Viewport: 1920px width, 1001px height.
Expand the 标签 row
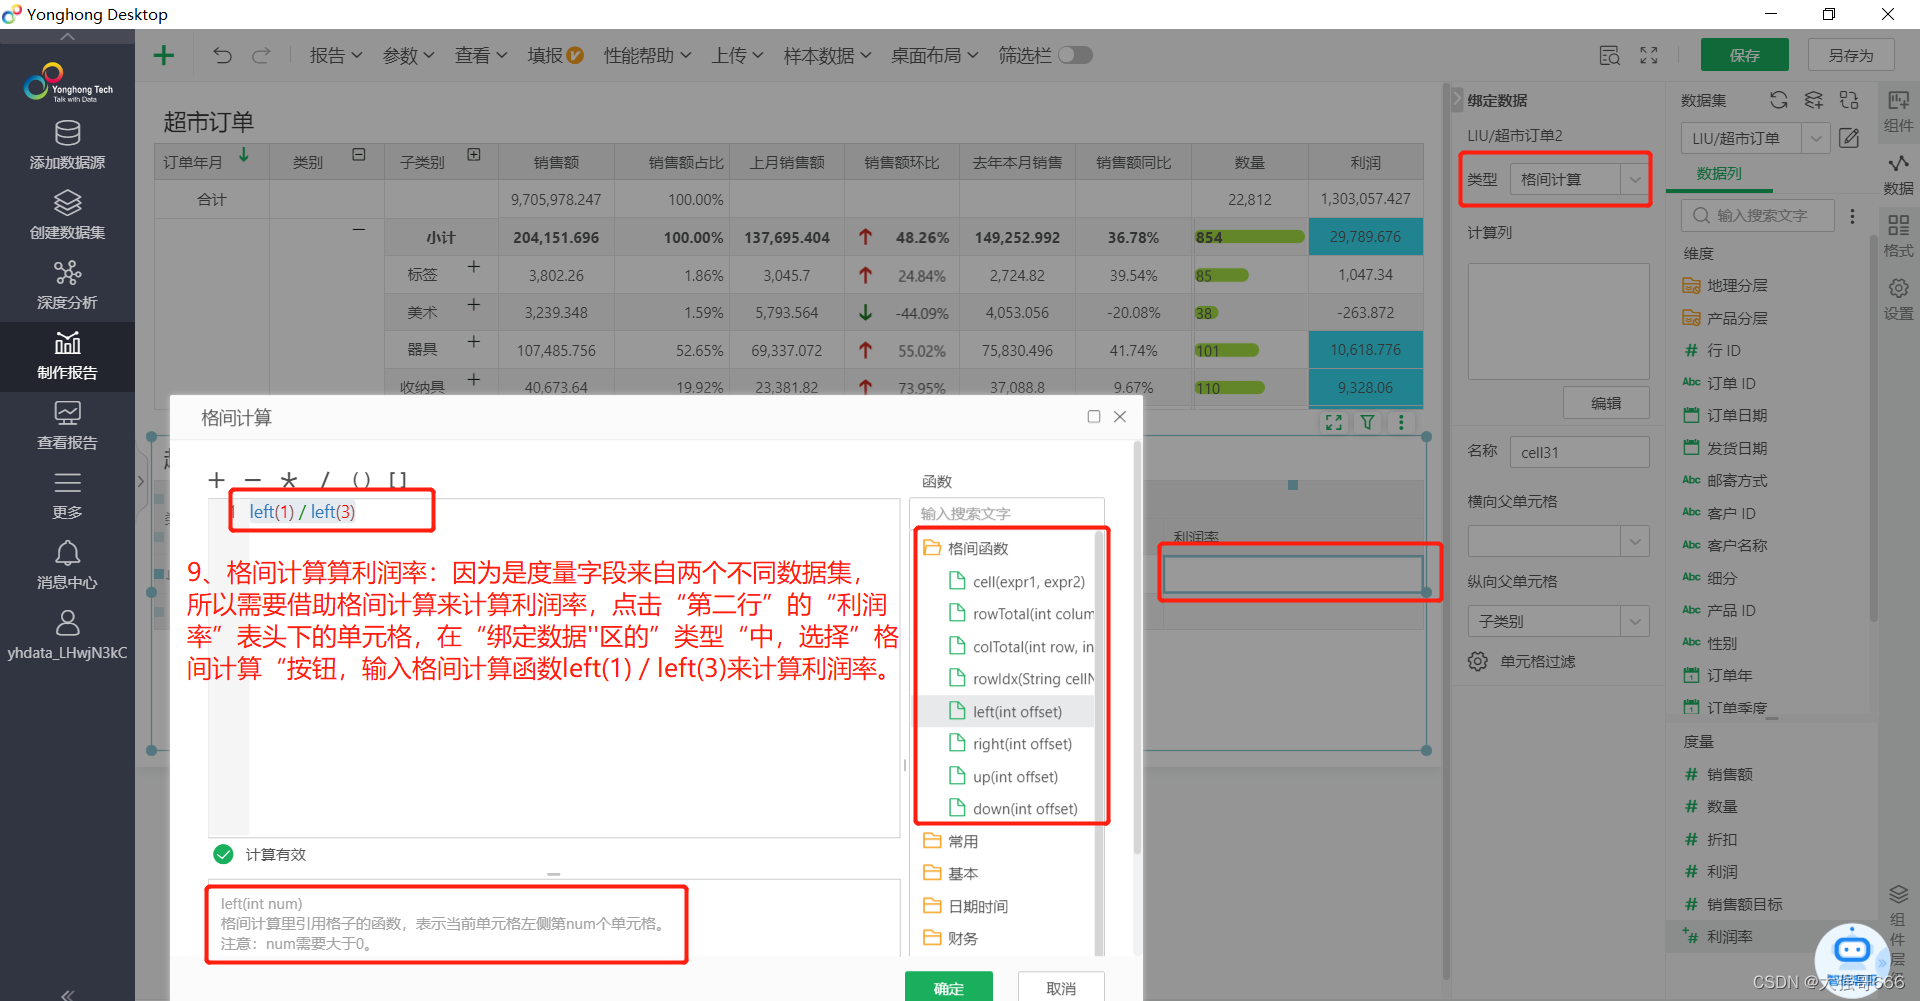point(474,267)
